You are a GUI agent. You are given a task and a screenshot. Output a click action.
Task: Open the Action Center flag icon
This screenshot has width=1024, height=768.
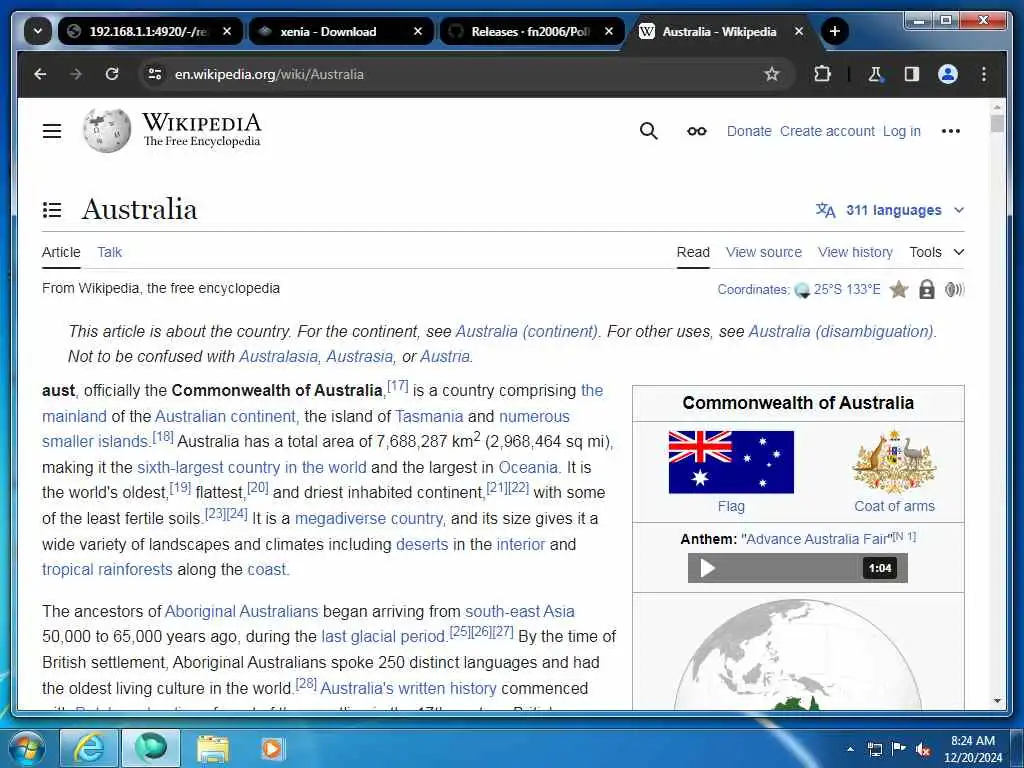tap(899, 749)
